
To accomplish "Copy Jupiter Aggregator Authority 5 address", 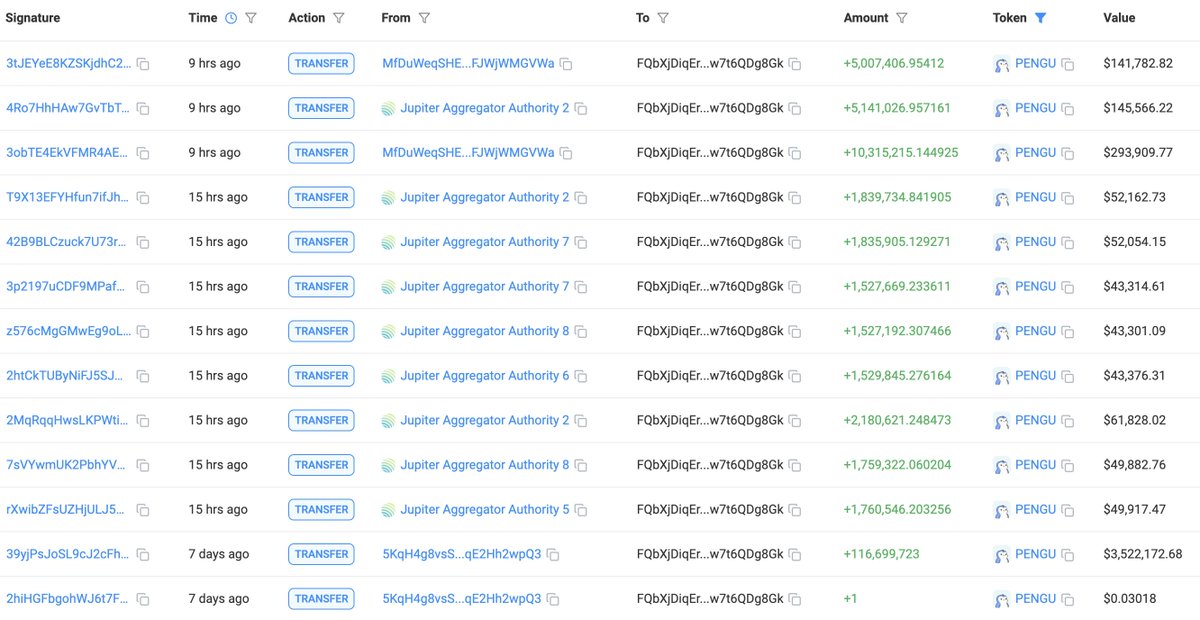I will pos(581,510).
